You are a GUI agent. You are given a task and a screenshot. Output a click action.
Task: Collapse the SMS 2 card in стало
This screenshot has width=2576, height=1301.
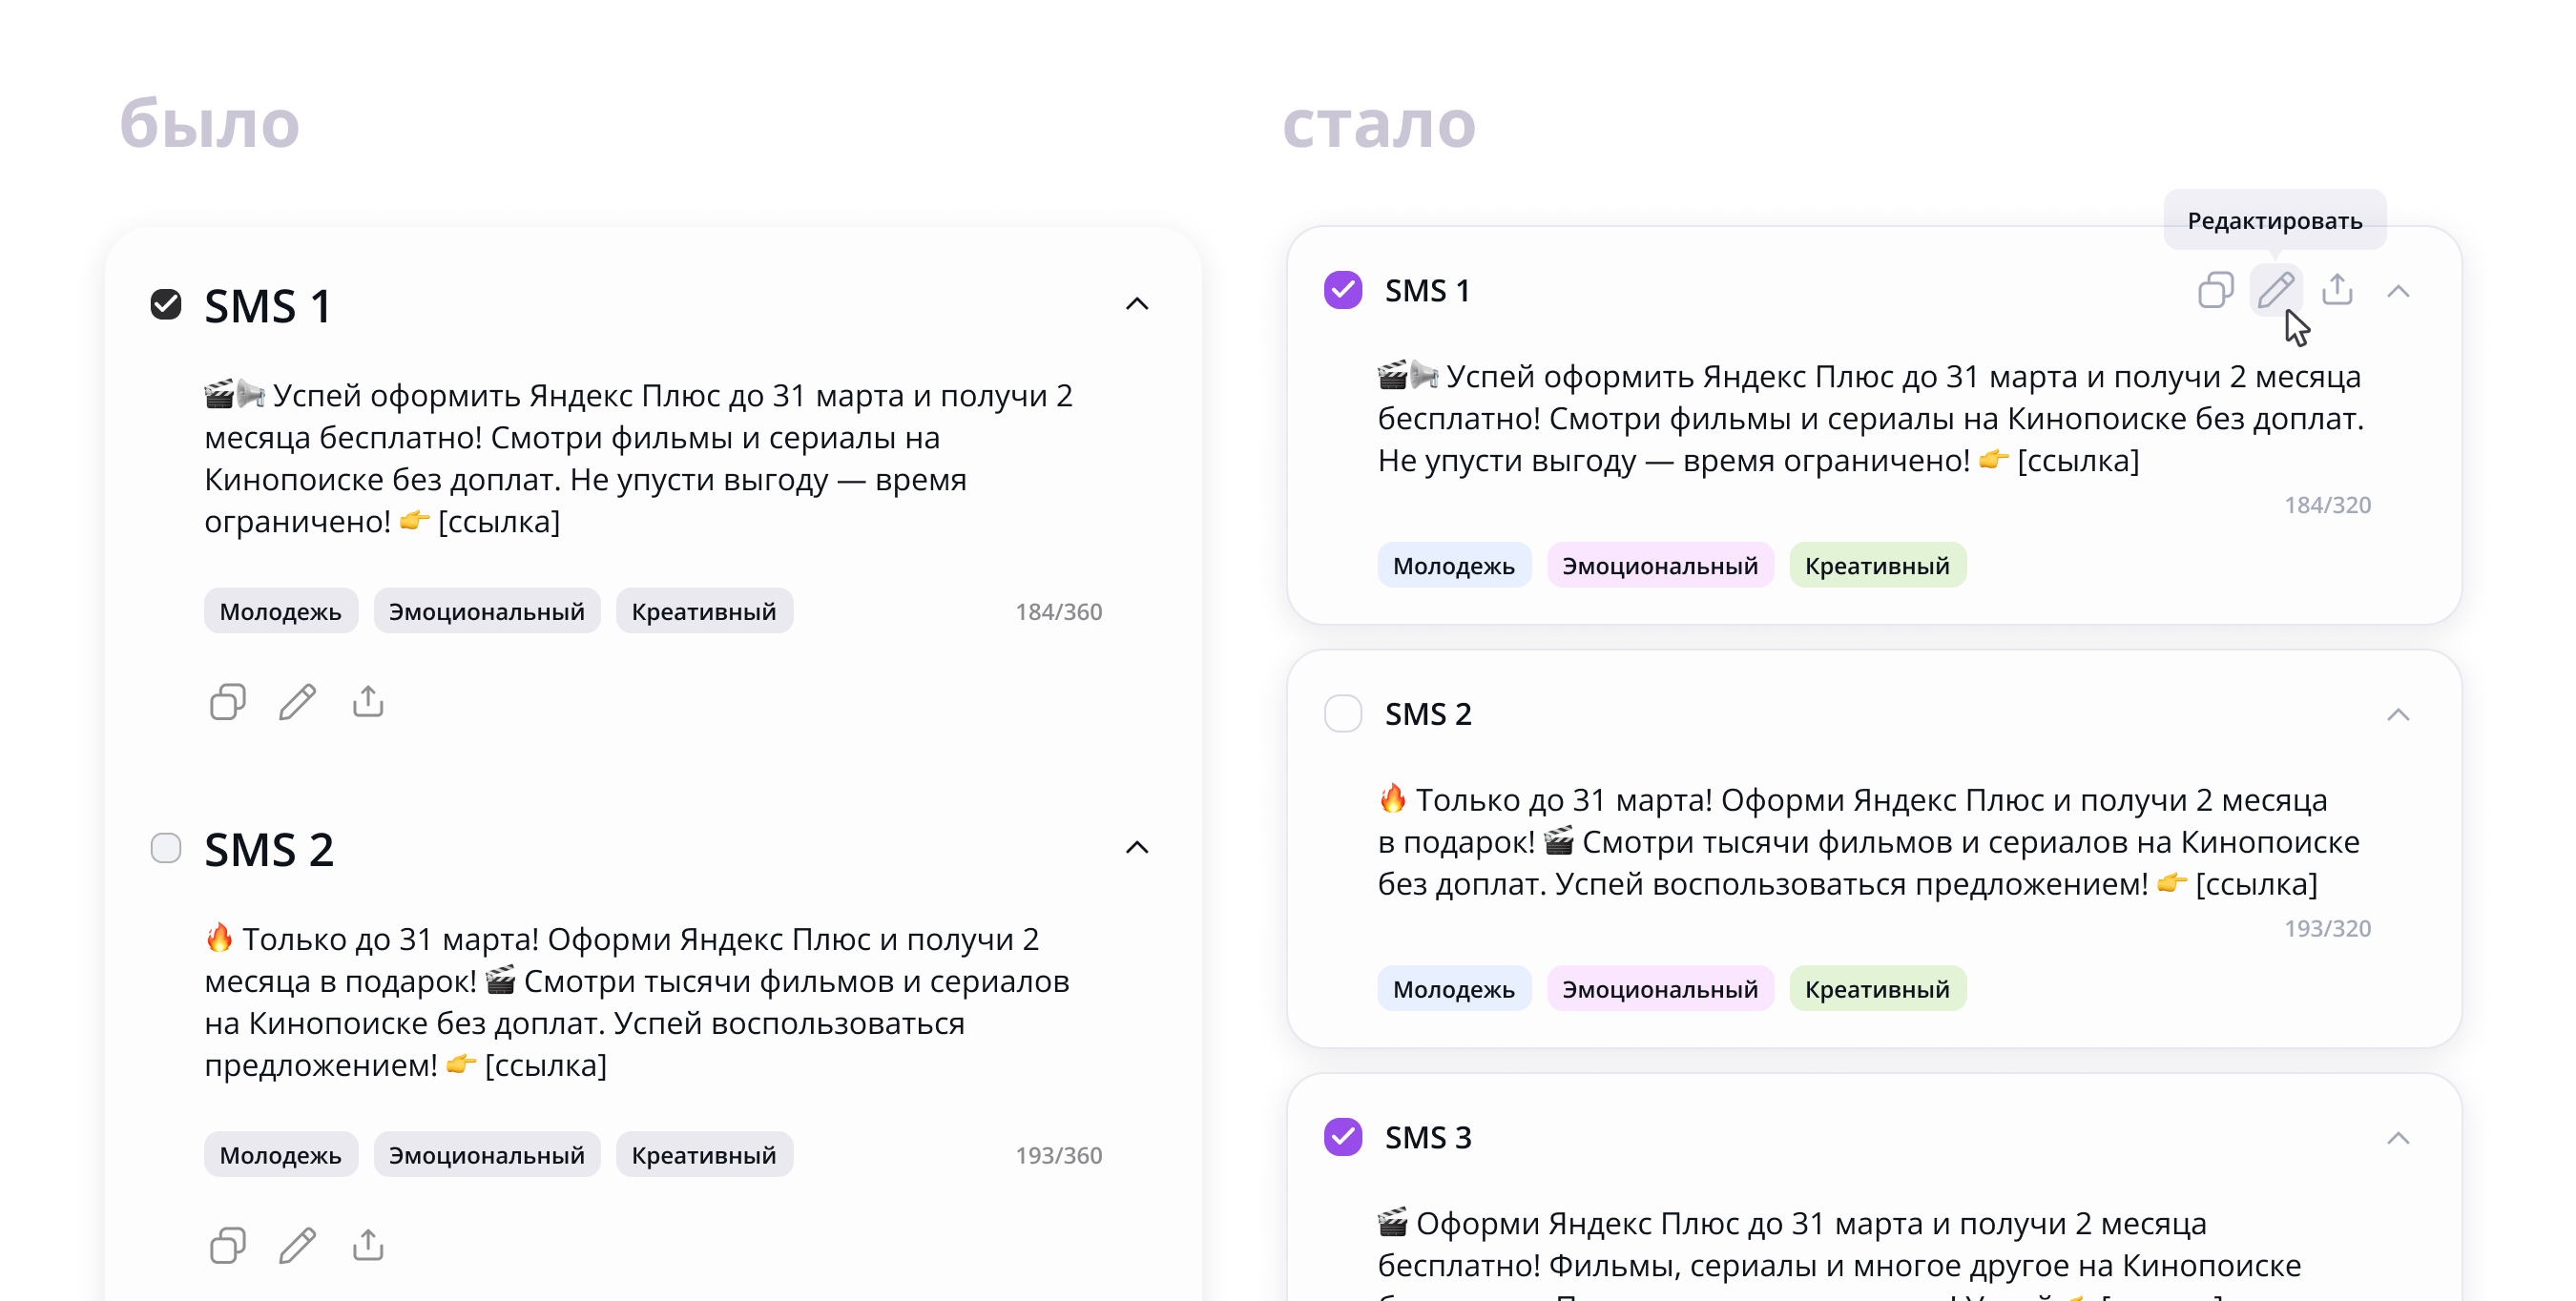coord(2398,715)
